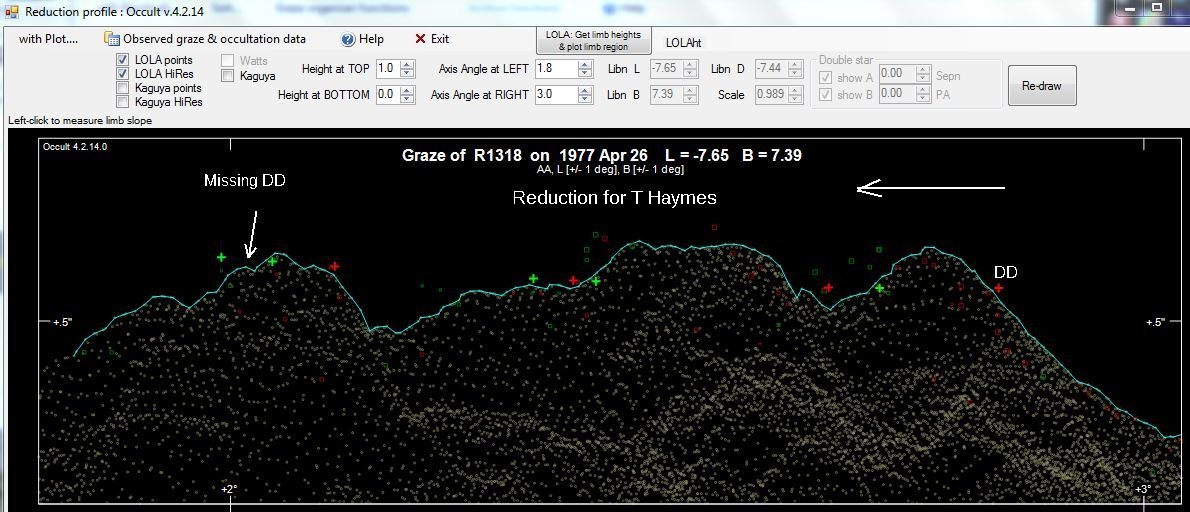Click the Observed graze data table icon
Viewport: 1190px width, 512px height.
click(112, 39)
